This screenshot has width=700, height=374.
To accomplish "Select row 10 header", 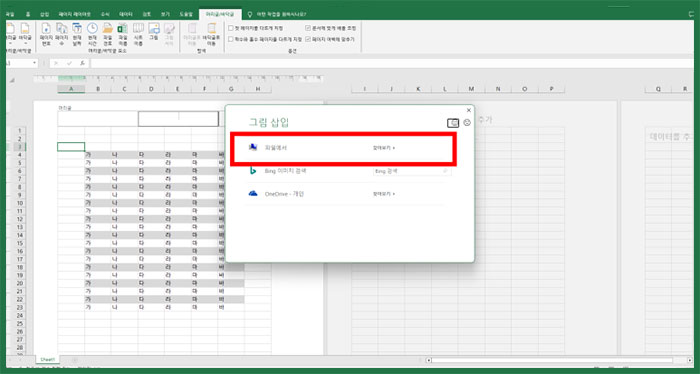I will click(x=20, y=203).
